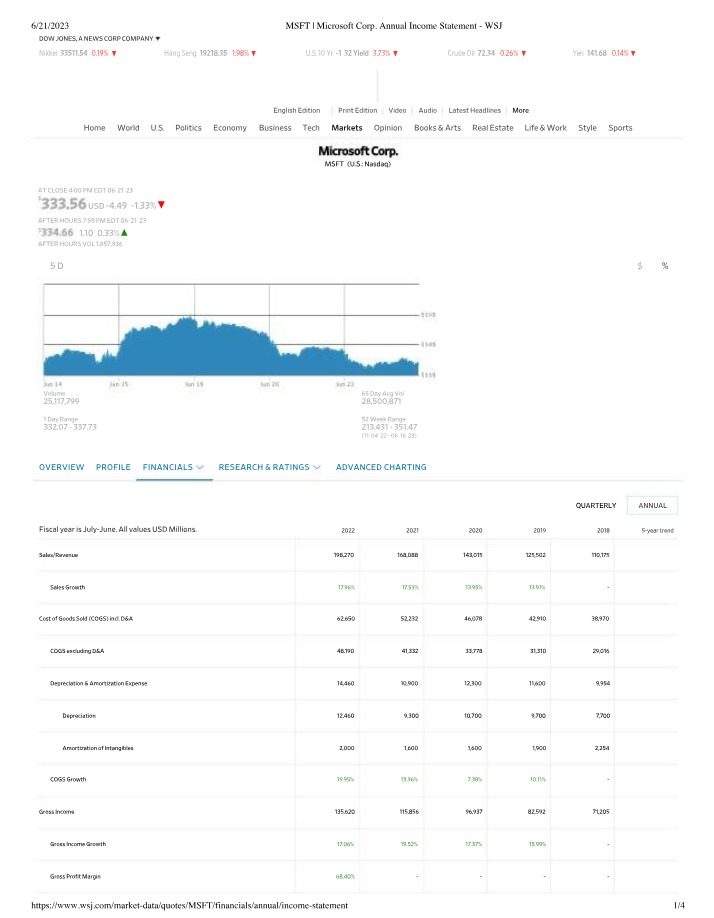The width and height of the screenshot is (714, 918).
Task: Click the Yen ticker quote
Action: pyautogui.click(x=604, y=53)
